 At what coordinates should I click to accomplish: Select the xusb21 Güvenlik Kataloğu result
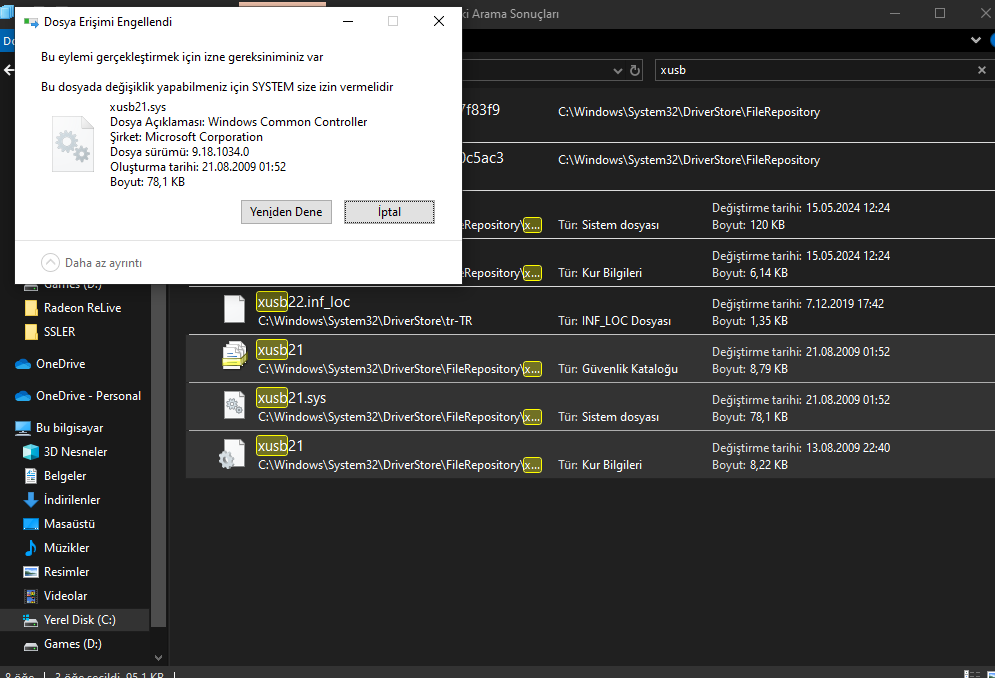590,359
